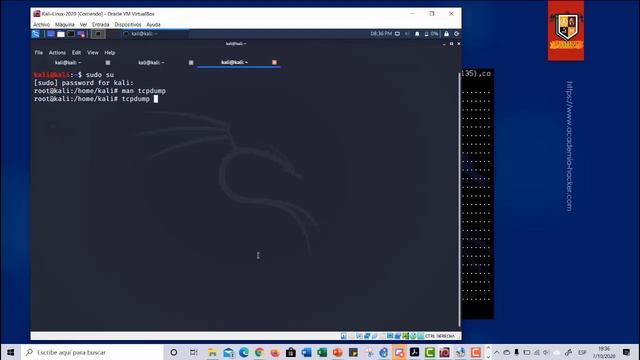Click the battery indicator in Kali panel

[431, 34]
